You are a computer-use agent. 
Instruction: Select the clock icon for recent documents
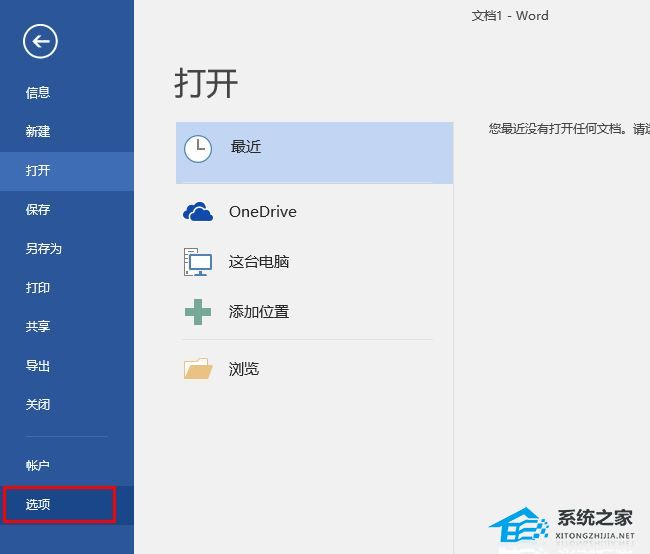[x=198, y=149]
